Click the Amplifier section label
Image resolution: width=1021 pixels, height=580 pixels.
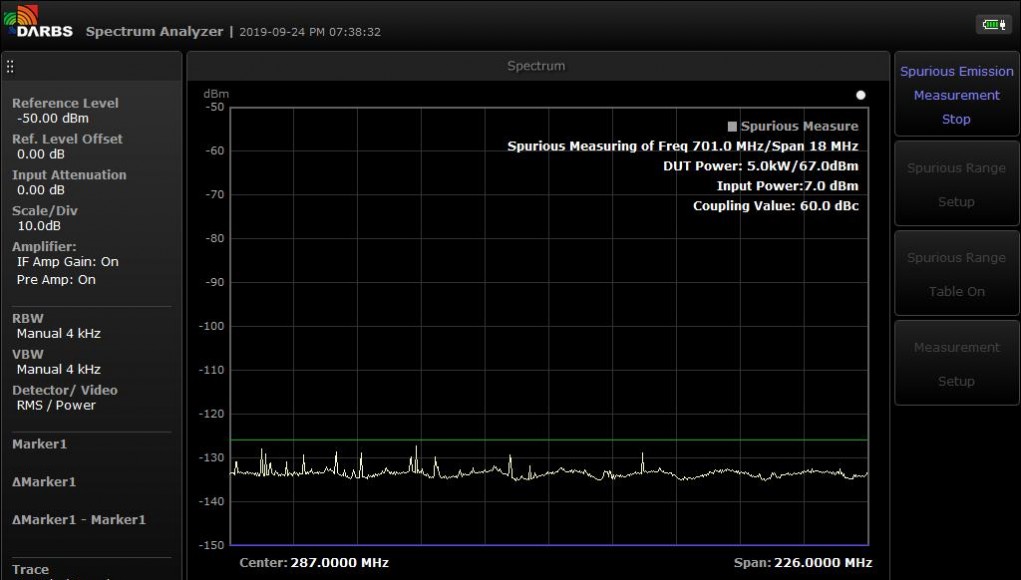tap(44, 247)
